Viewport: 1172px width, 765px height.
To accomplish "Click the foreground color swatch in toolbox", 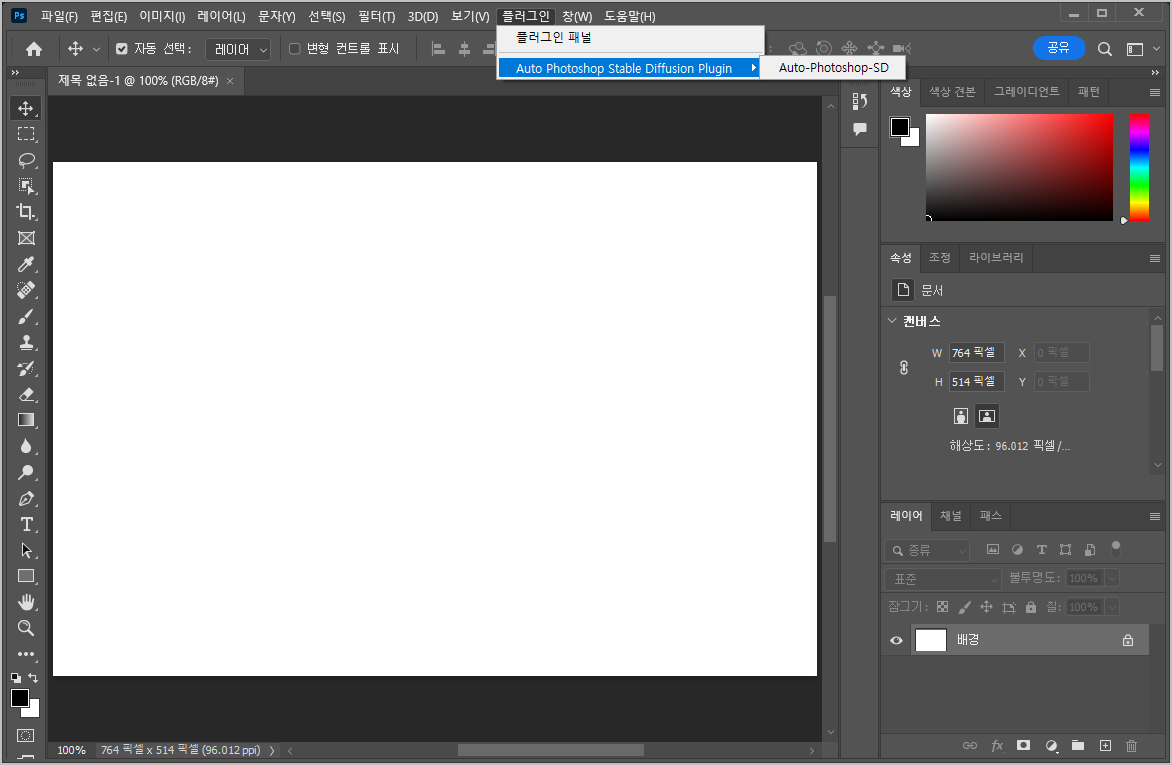I will tap(19, 698).
